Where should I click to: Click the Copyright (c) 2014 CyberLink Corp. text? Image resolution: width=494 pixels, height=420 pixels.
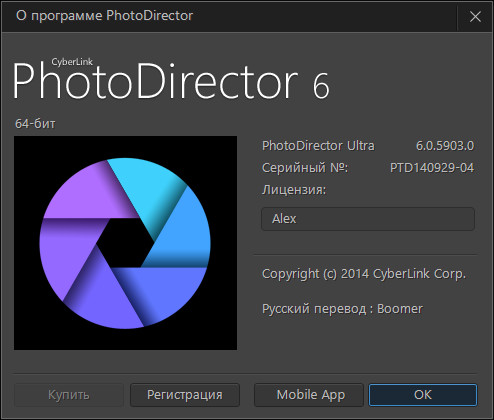point(364,274)
